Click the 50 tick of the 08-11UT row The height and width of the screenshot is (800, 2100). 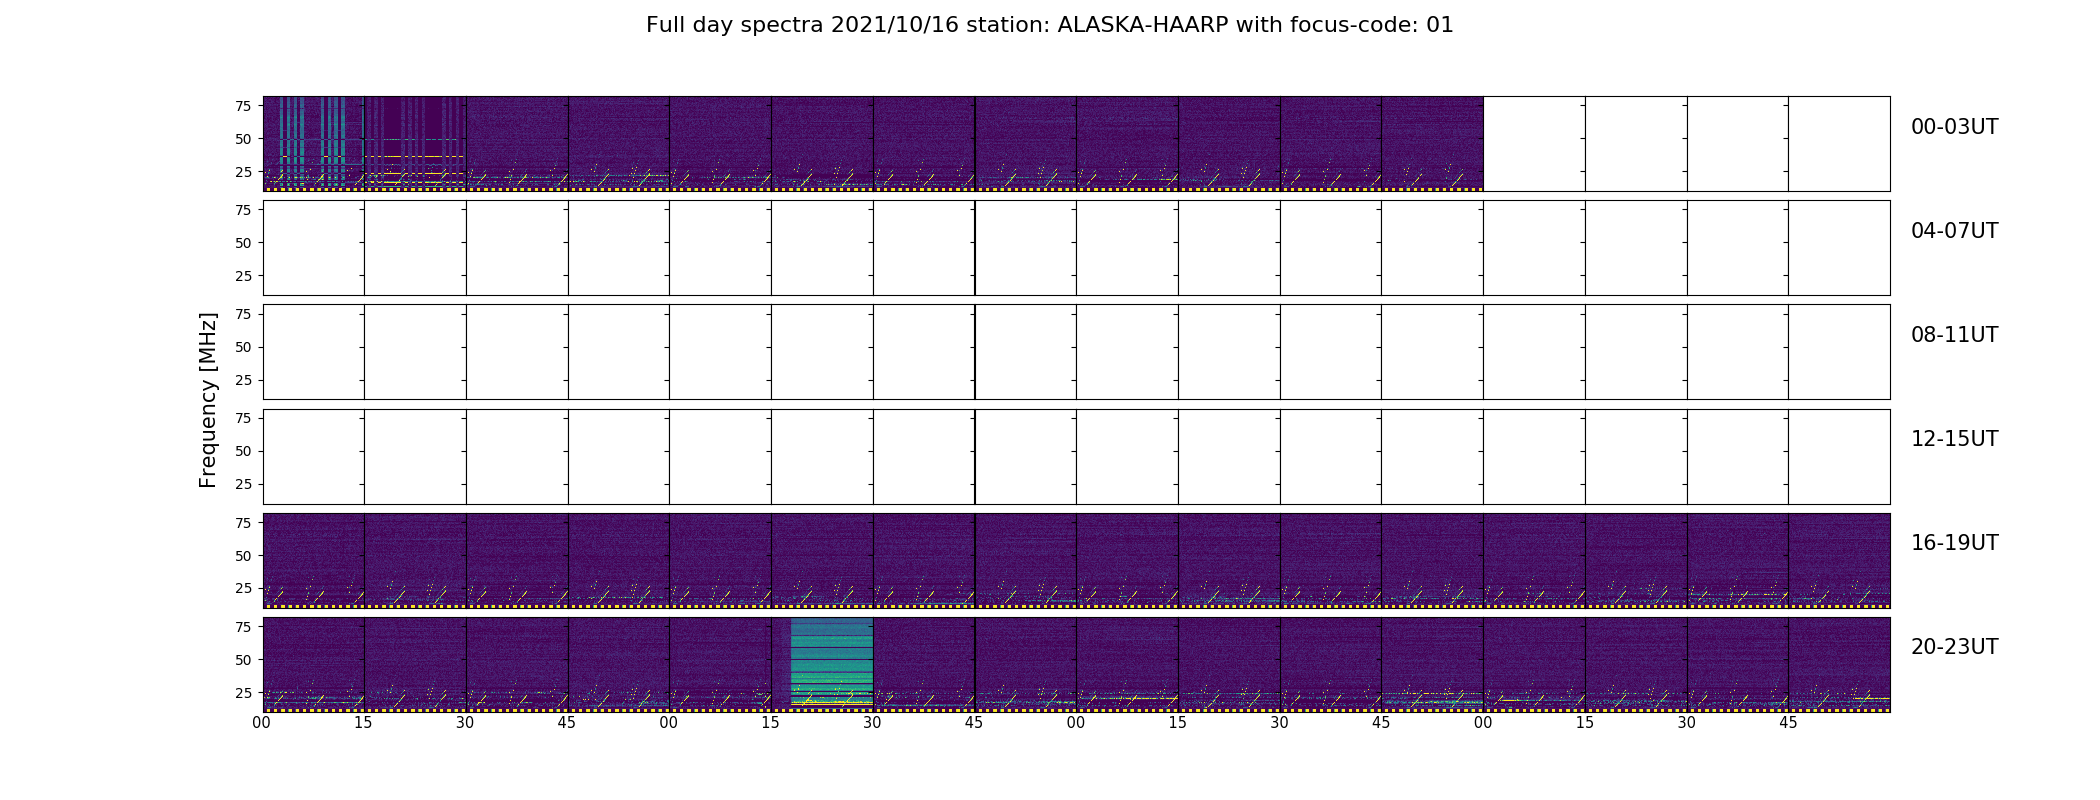[x=243, y=347]
